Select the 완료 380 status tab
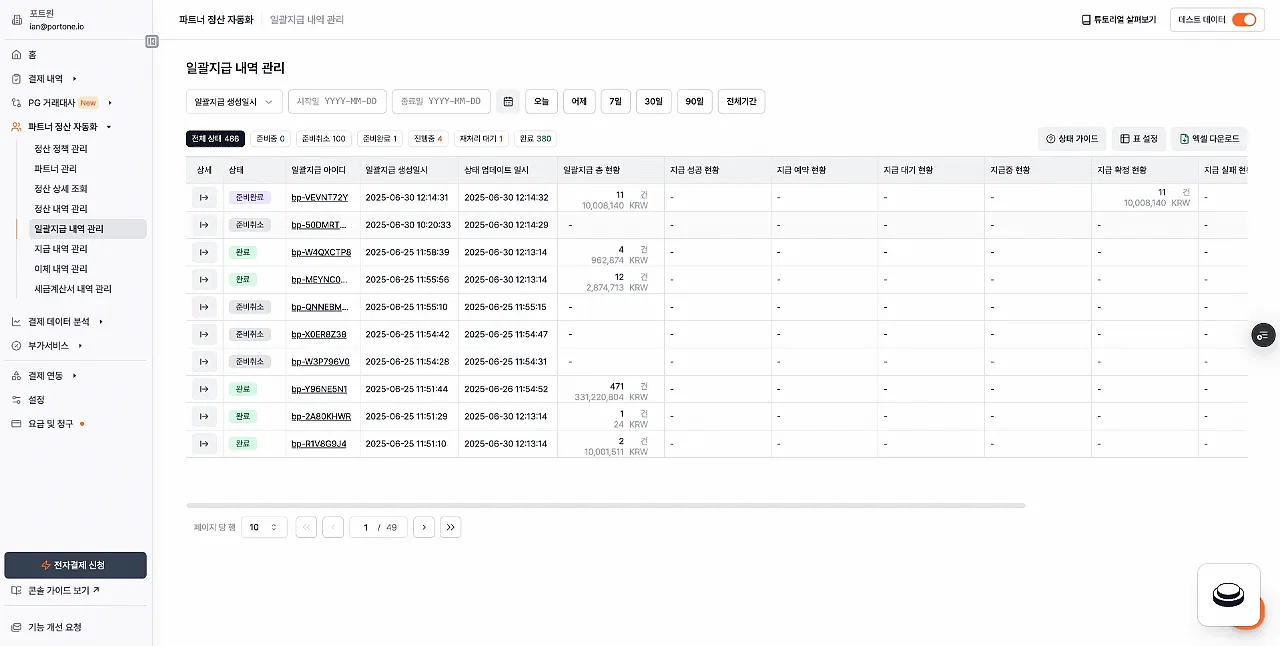 click(535, 139)
